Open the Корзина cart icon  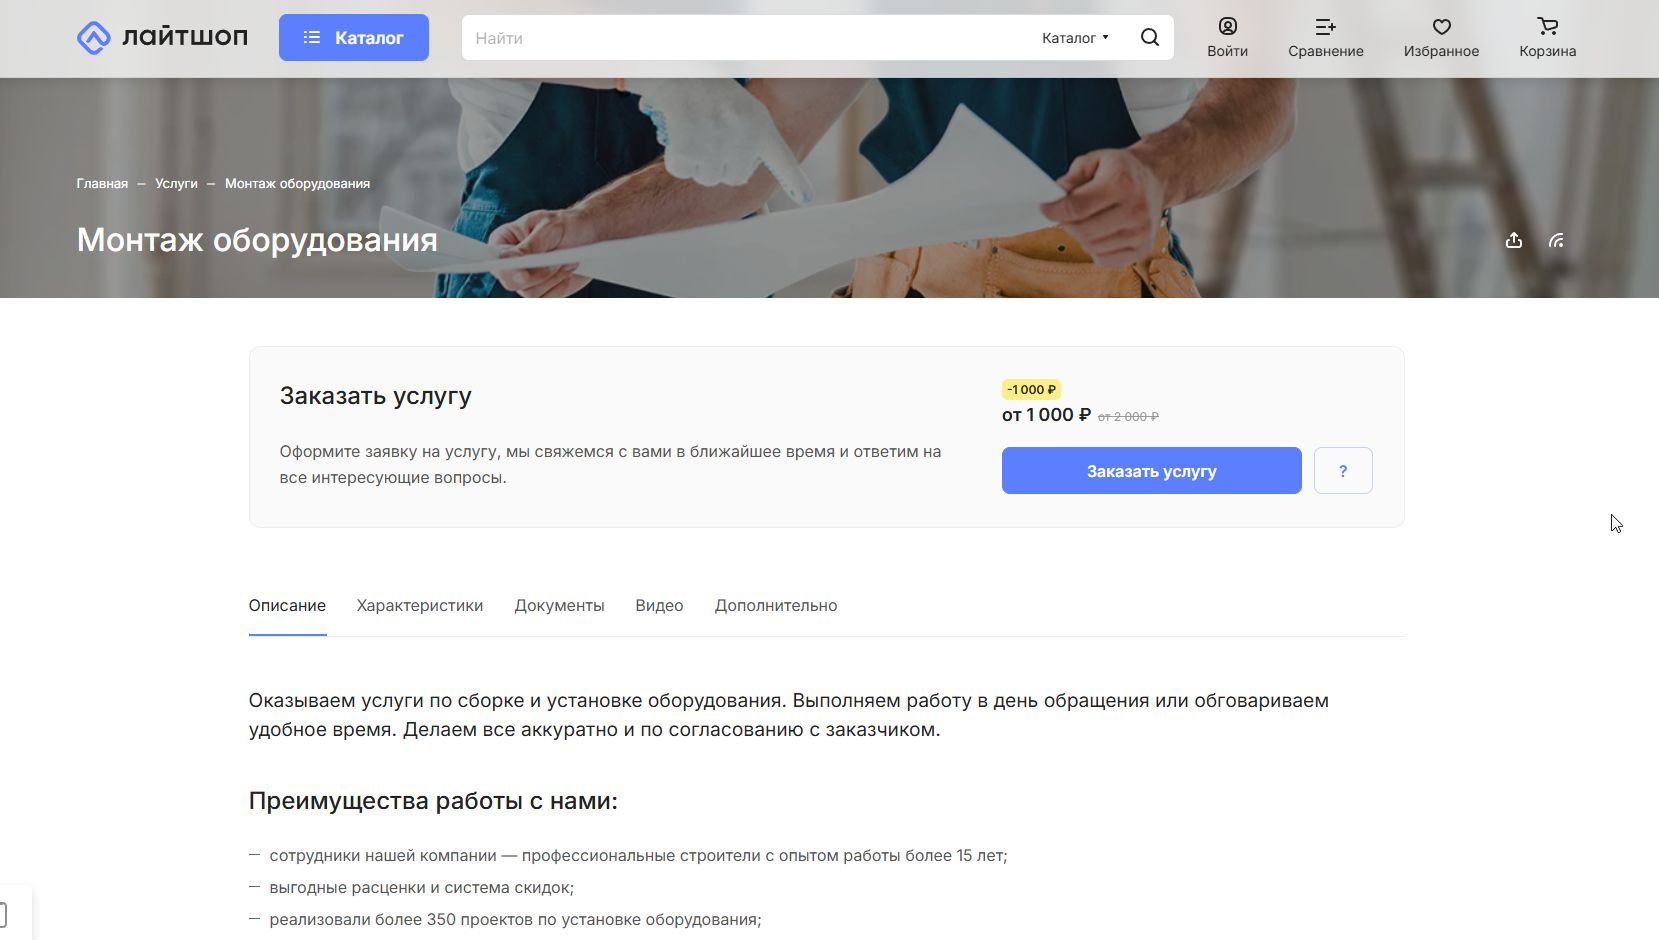(1547, 38)
